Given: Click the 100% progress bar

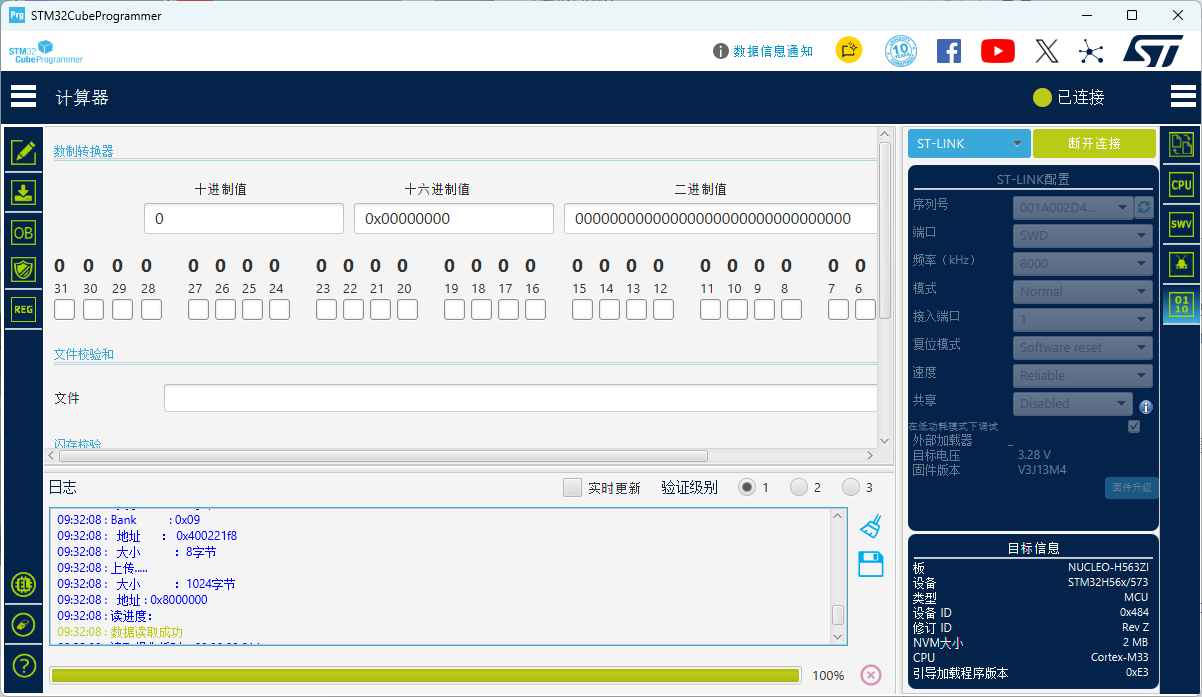Looking at the screenshot, I should (425, 675).
